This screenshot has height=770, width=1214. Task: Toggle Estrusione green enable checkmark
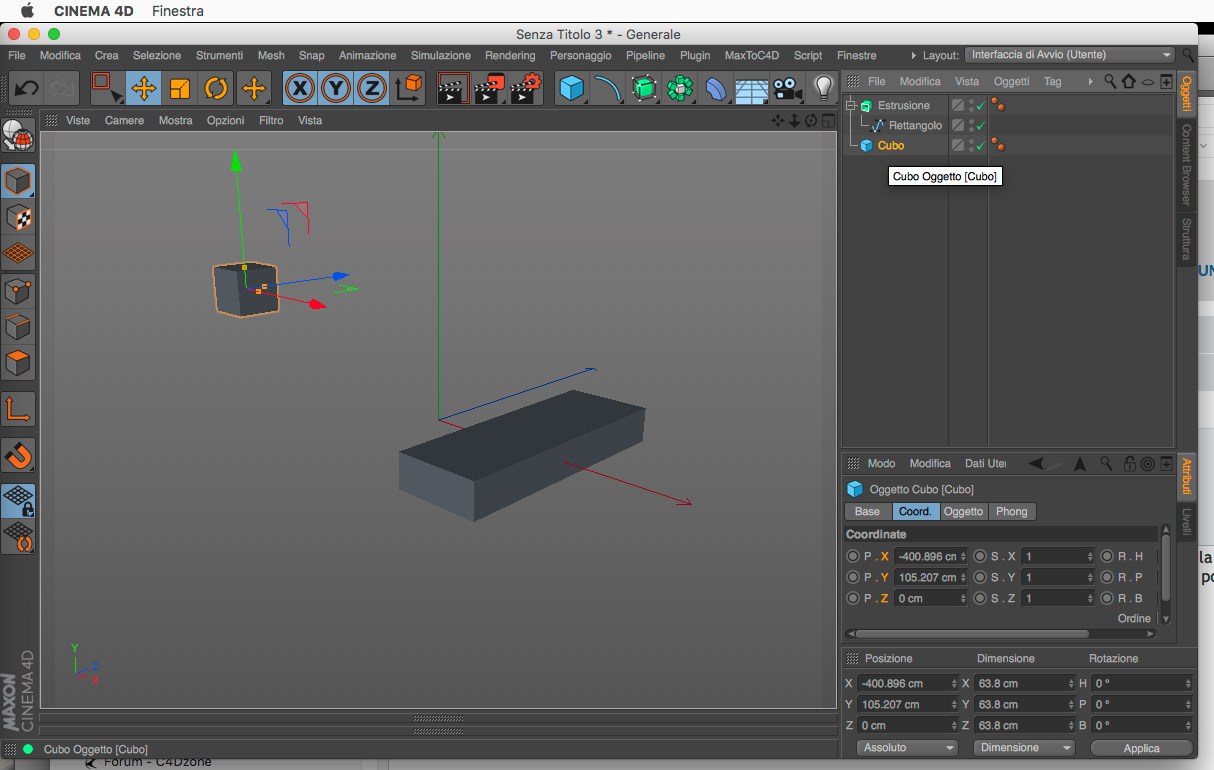tap(981, 106)
